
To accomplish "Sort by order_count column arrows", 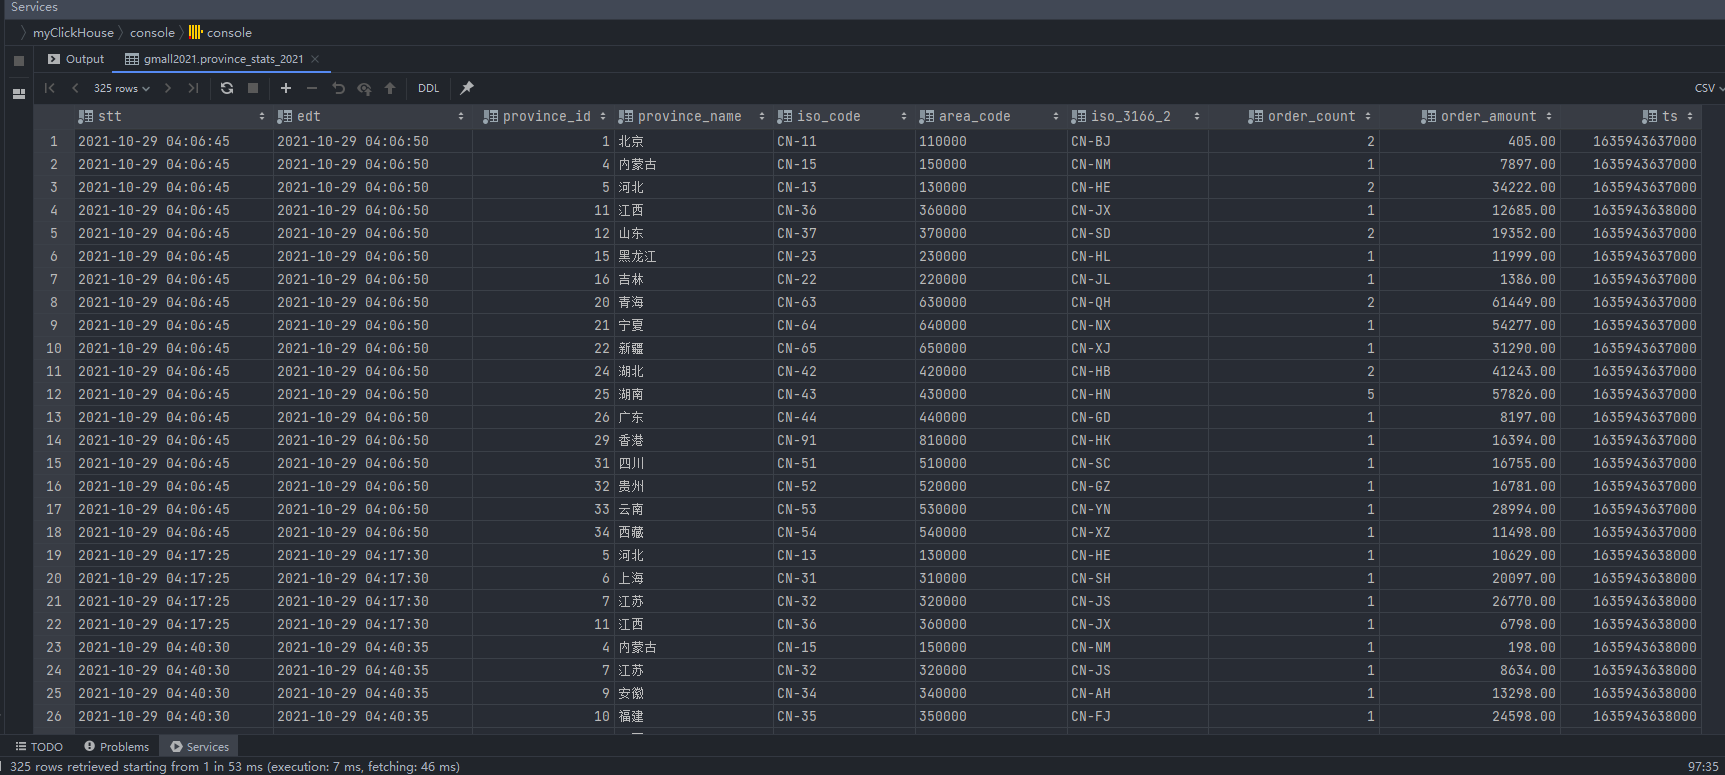I will click(1368, 117).
